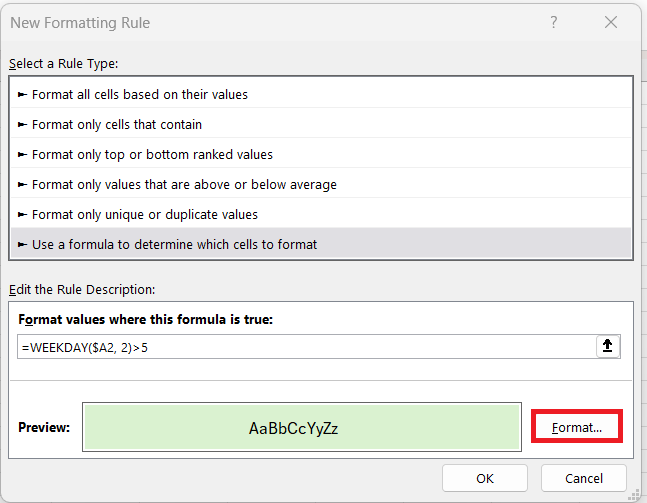Choose 'Use a formula to determine which cells to format'
The image size is (647, 503).
point(321,244)
